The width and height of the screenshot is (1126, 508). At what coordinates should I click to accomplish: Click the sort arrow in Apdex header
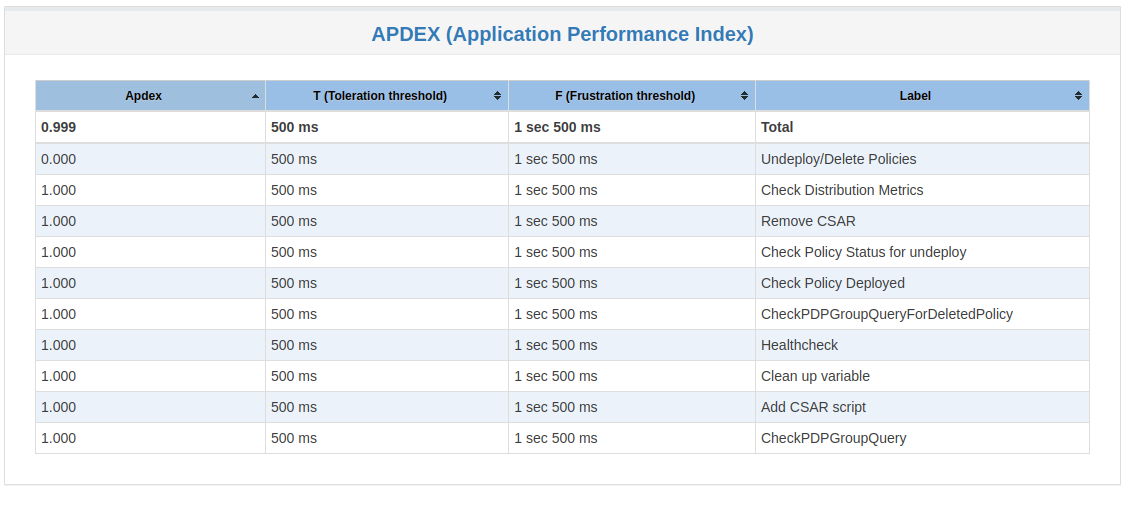coord(256,96)
